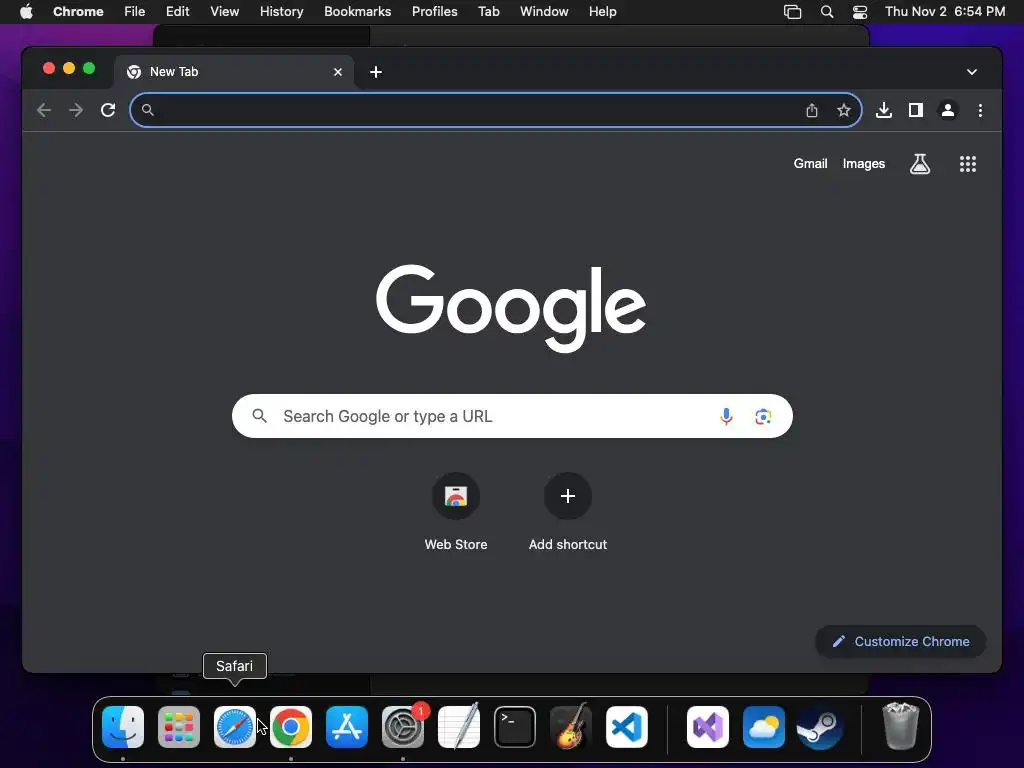The height and width of the screenshot is (768, 1024).
Task: Open the Weather app from the Dock
Action: (763, 727)
